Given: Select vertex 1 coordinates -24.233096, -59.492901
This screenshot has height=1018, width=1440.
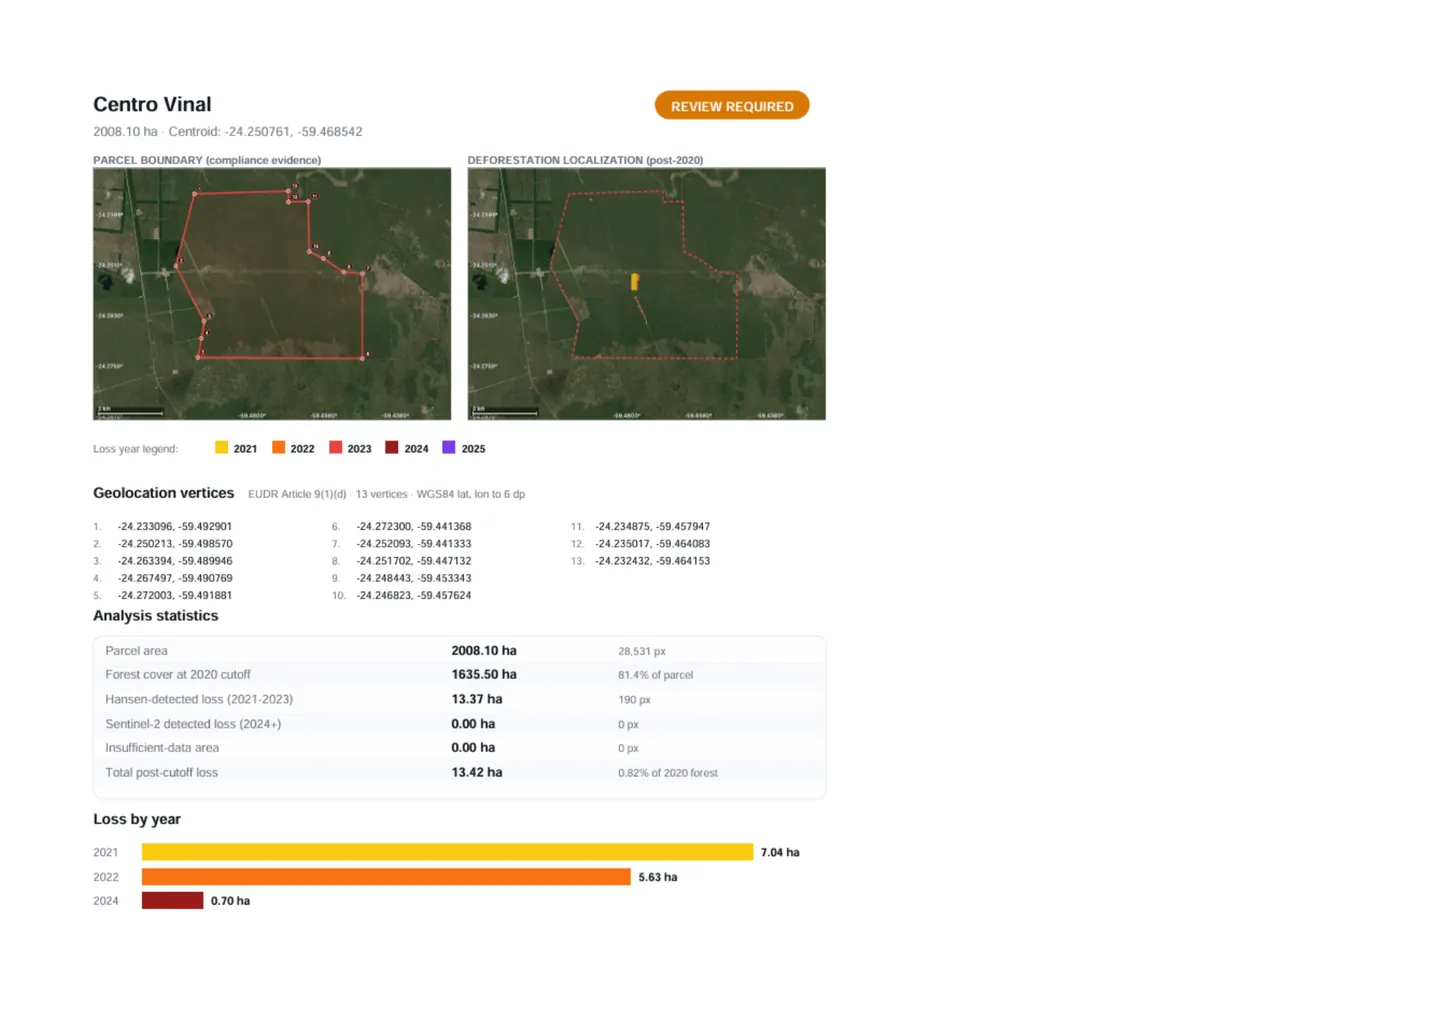Looking at the screenshot, I should click(175, 526).
